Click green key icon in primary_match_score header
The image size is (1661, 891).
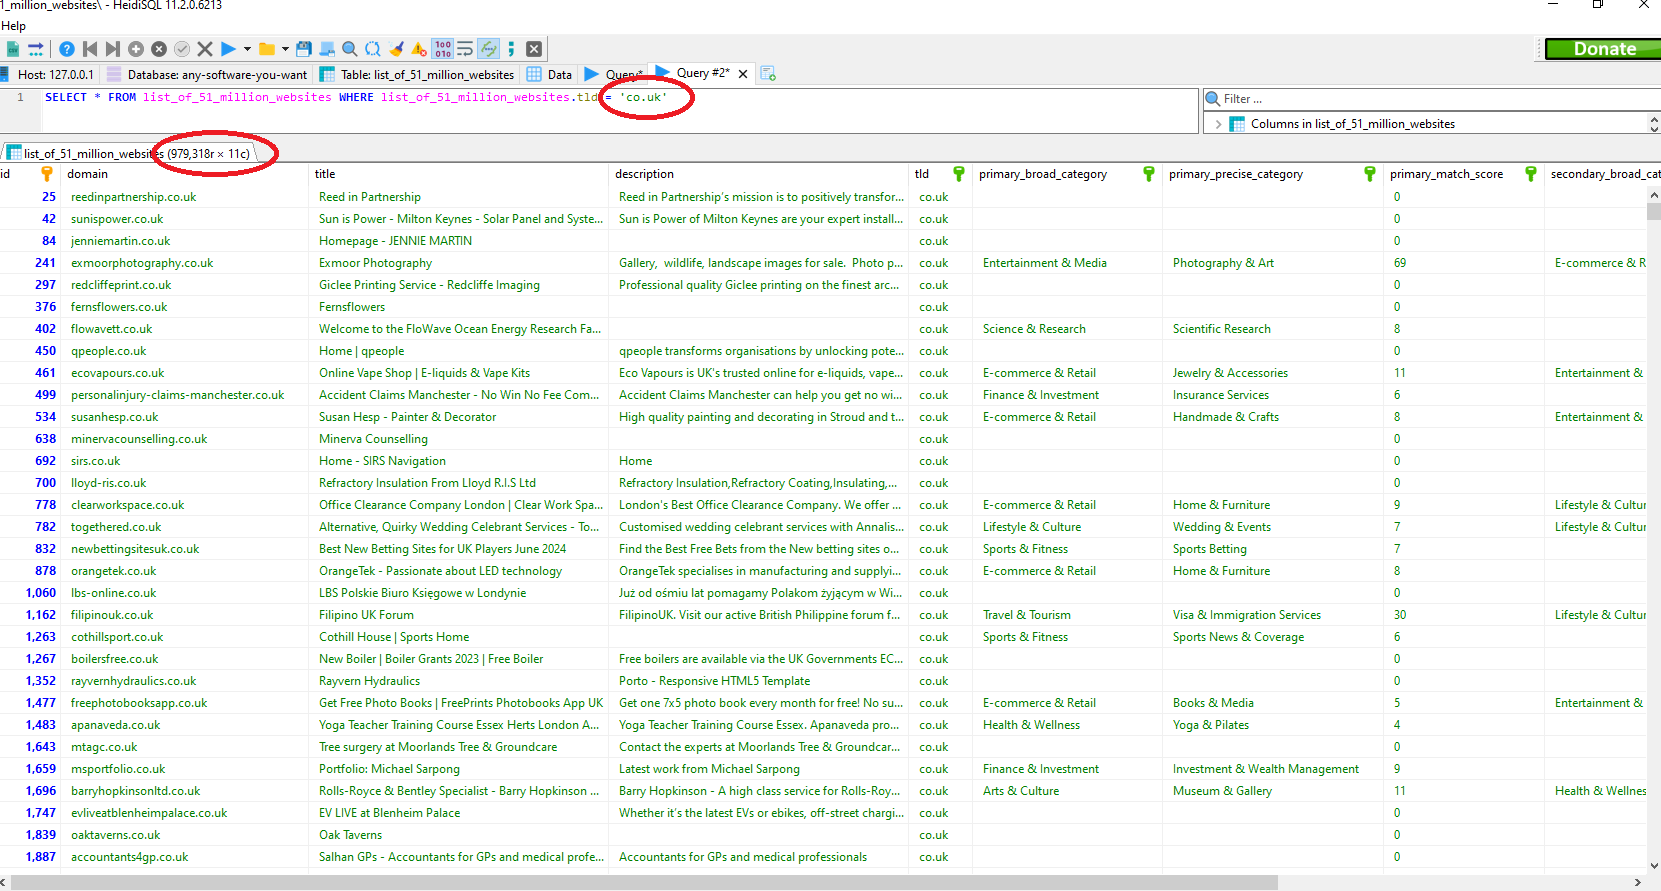pos(1531,174)
